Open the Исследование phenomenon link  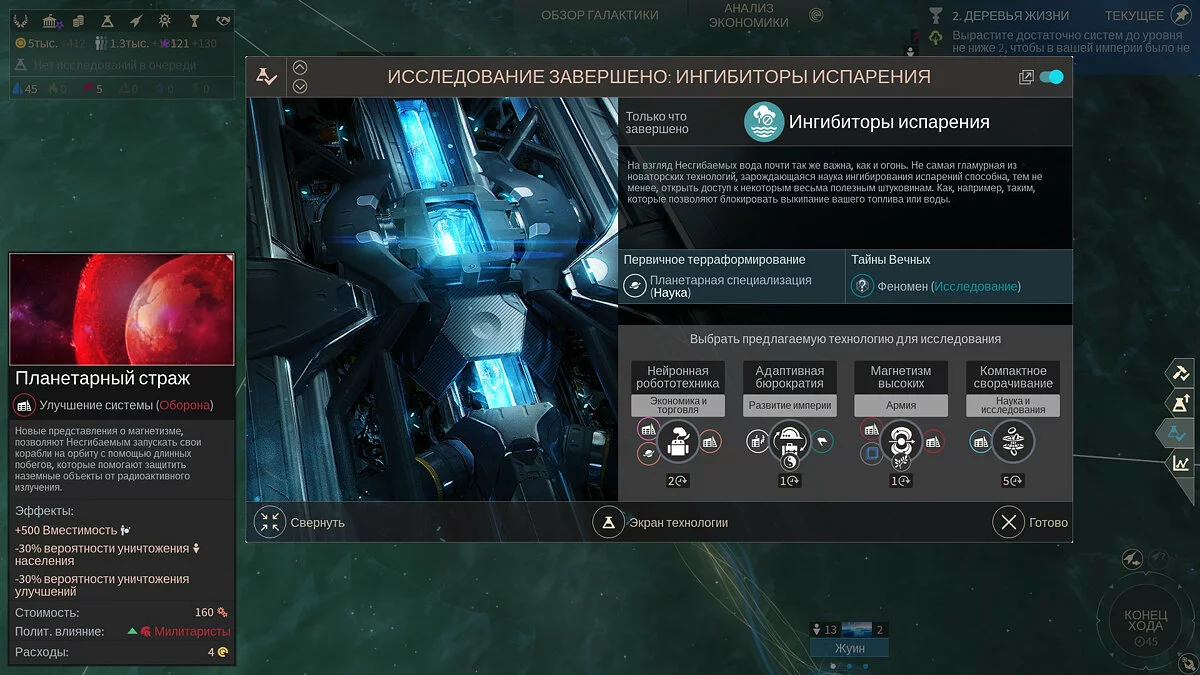coord(976,286)
